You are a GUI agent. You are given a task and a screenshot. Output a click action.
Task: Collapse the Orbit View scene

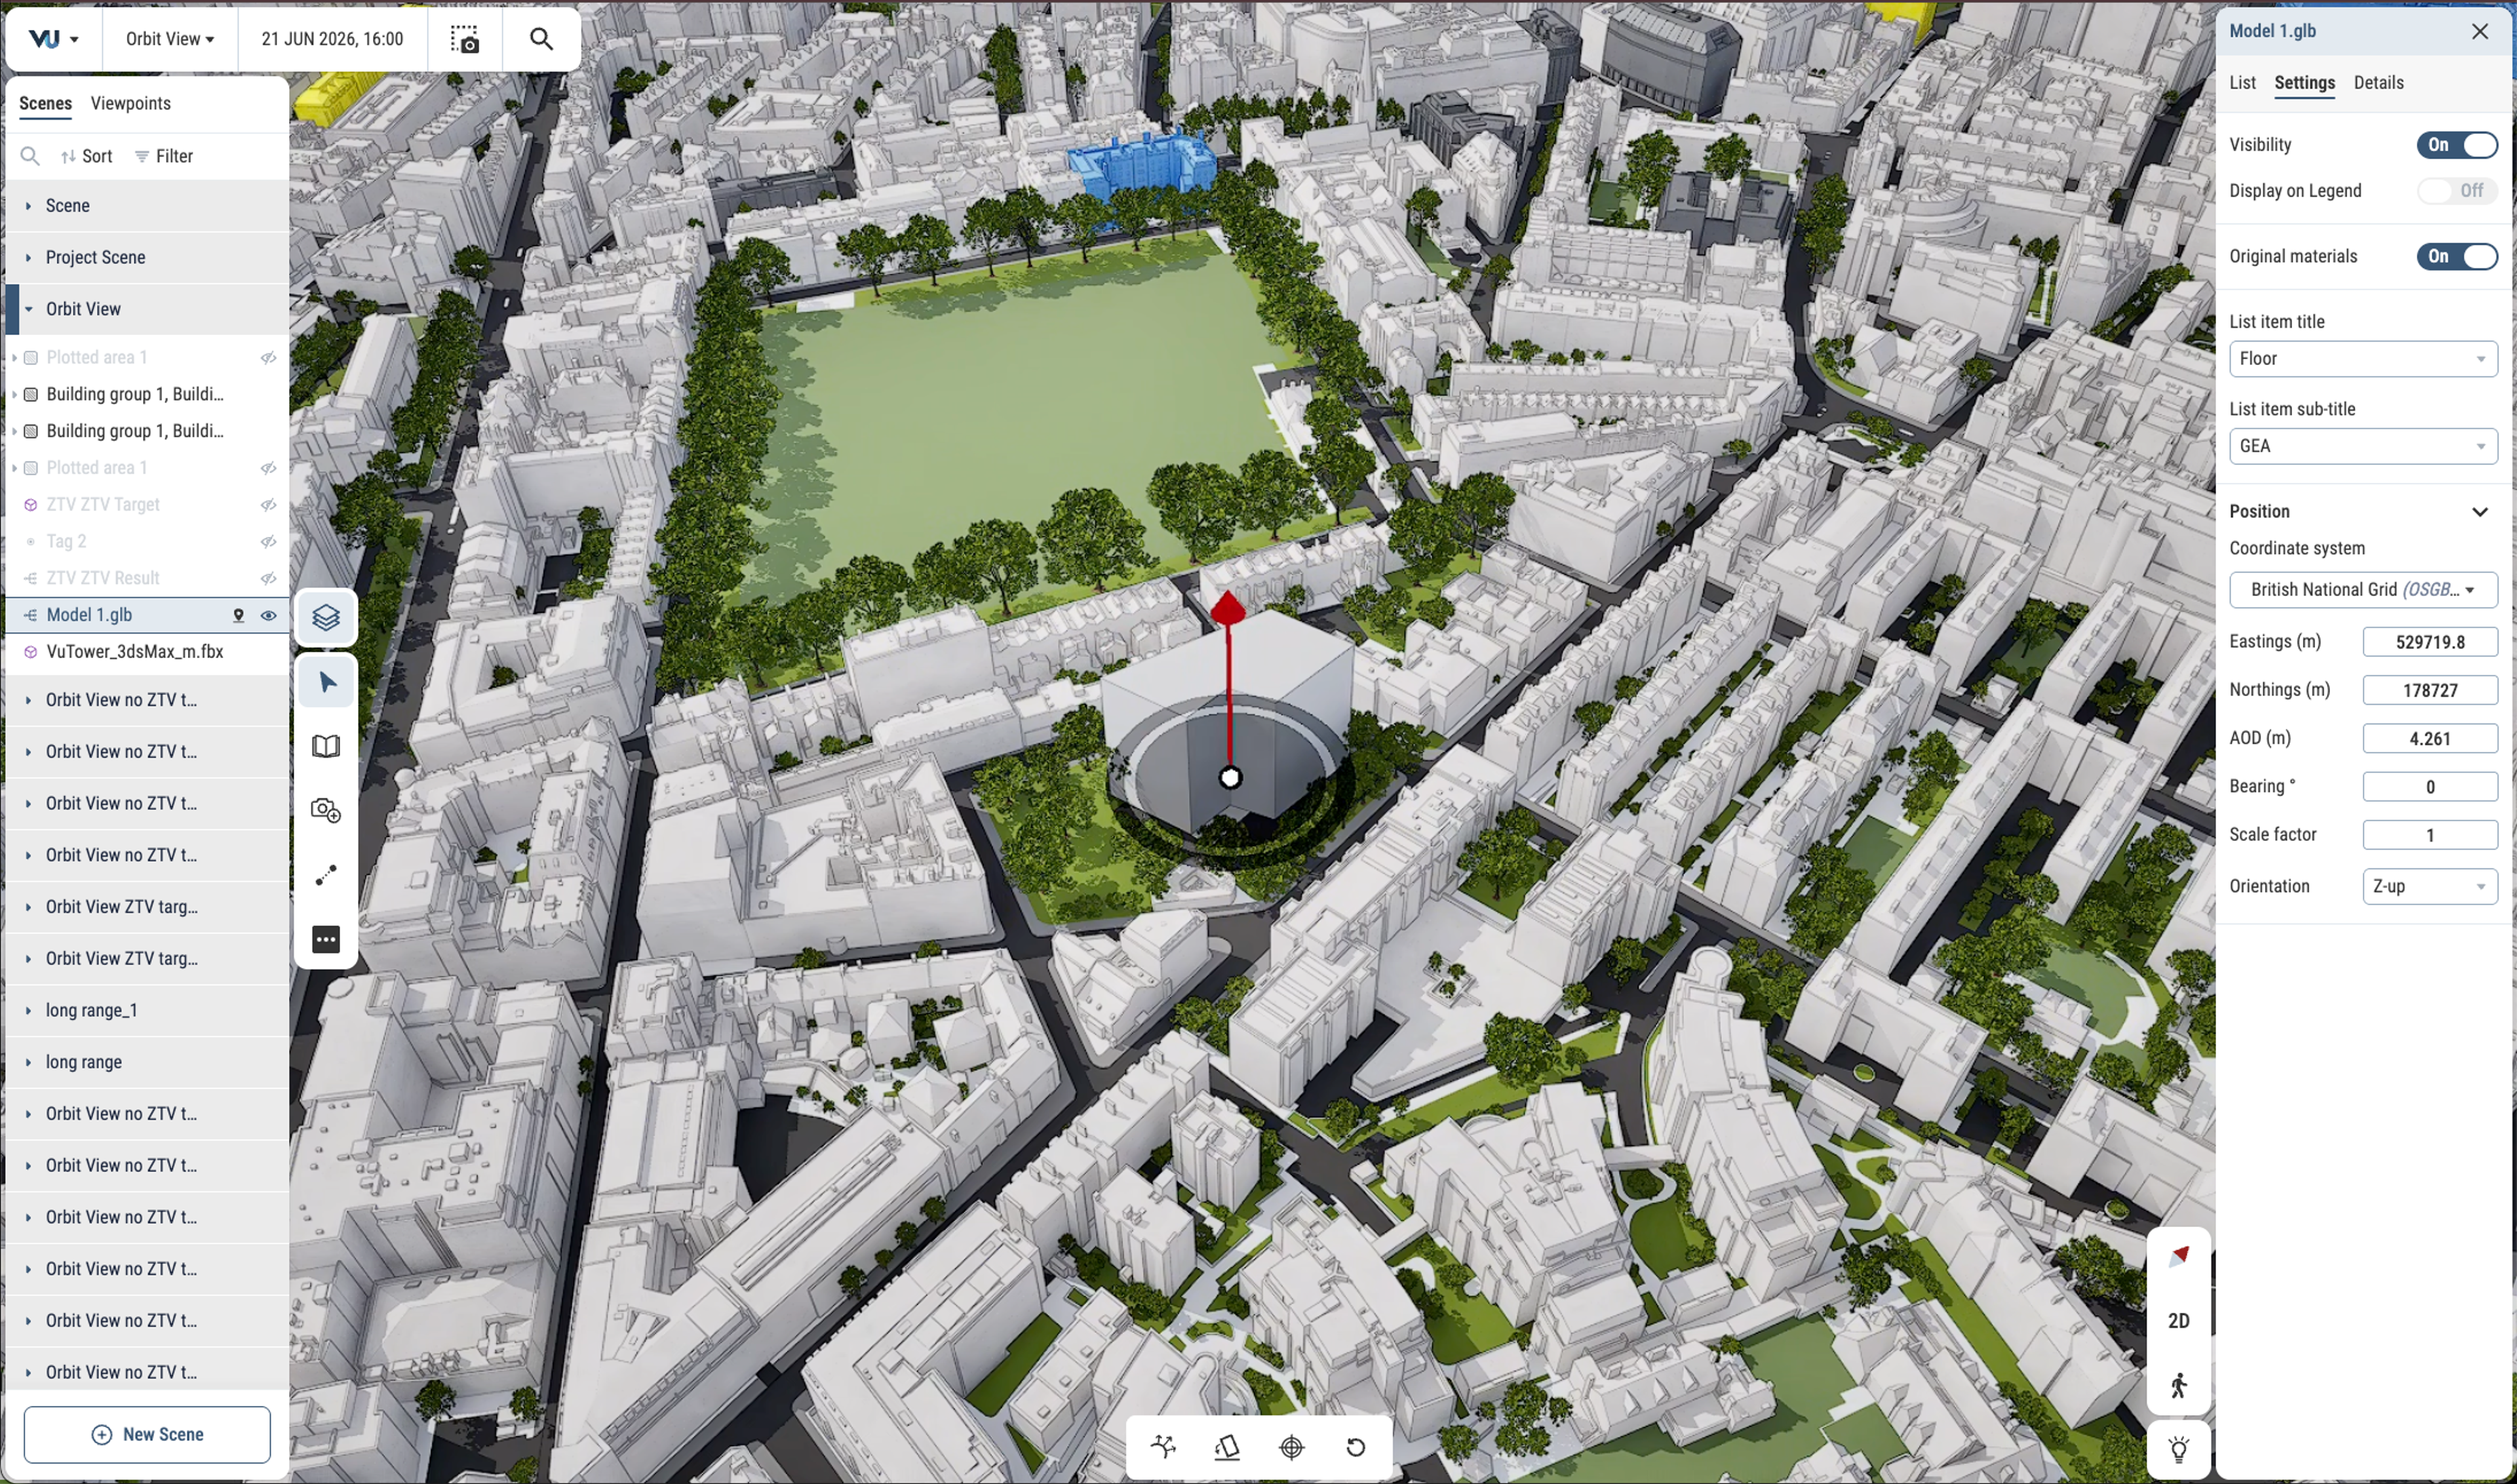click(28, 309)
